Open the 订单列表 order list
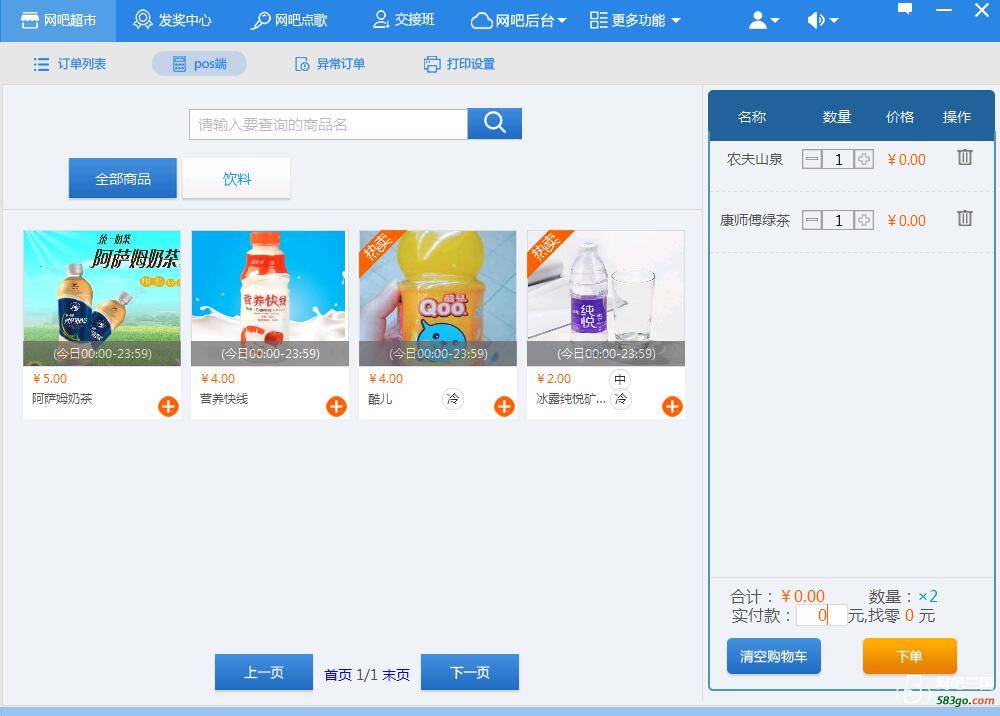Viewport: 1000px width, 716px height. click(x=70, y=64)
